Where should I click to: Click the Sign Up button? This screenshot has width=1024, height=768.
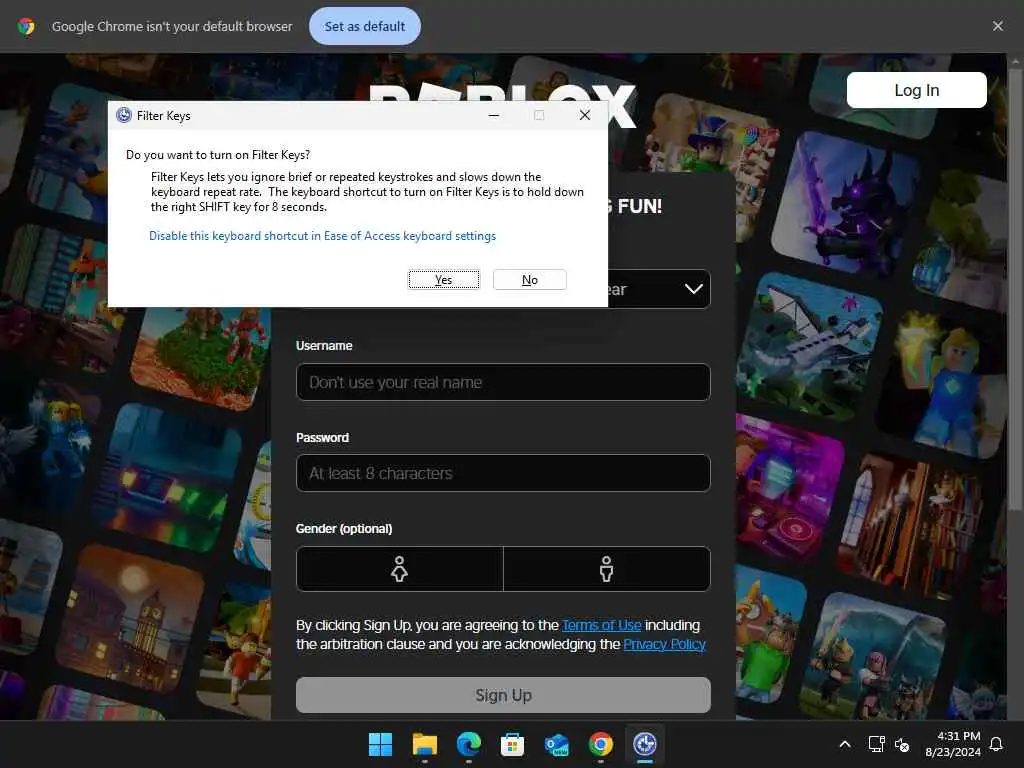pos(503,695)
